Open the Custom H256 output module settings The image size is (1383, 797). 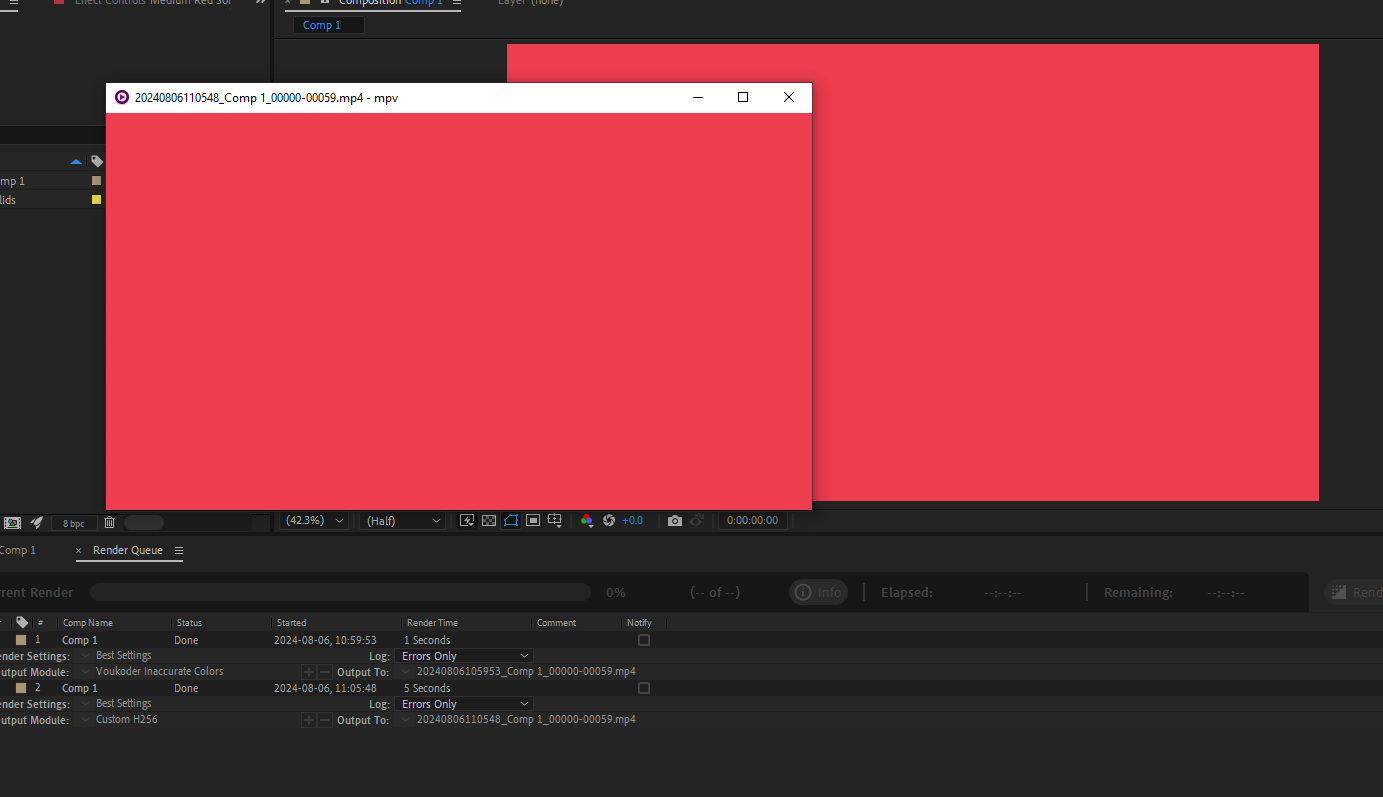point(126,720)
